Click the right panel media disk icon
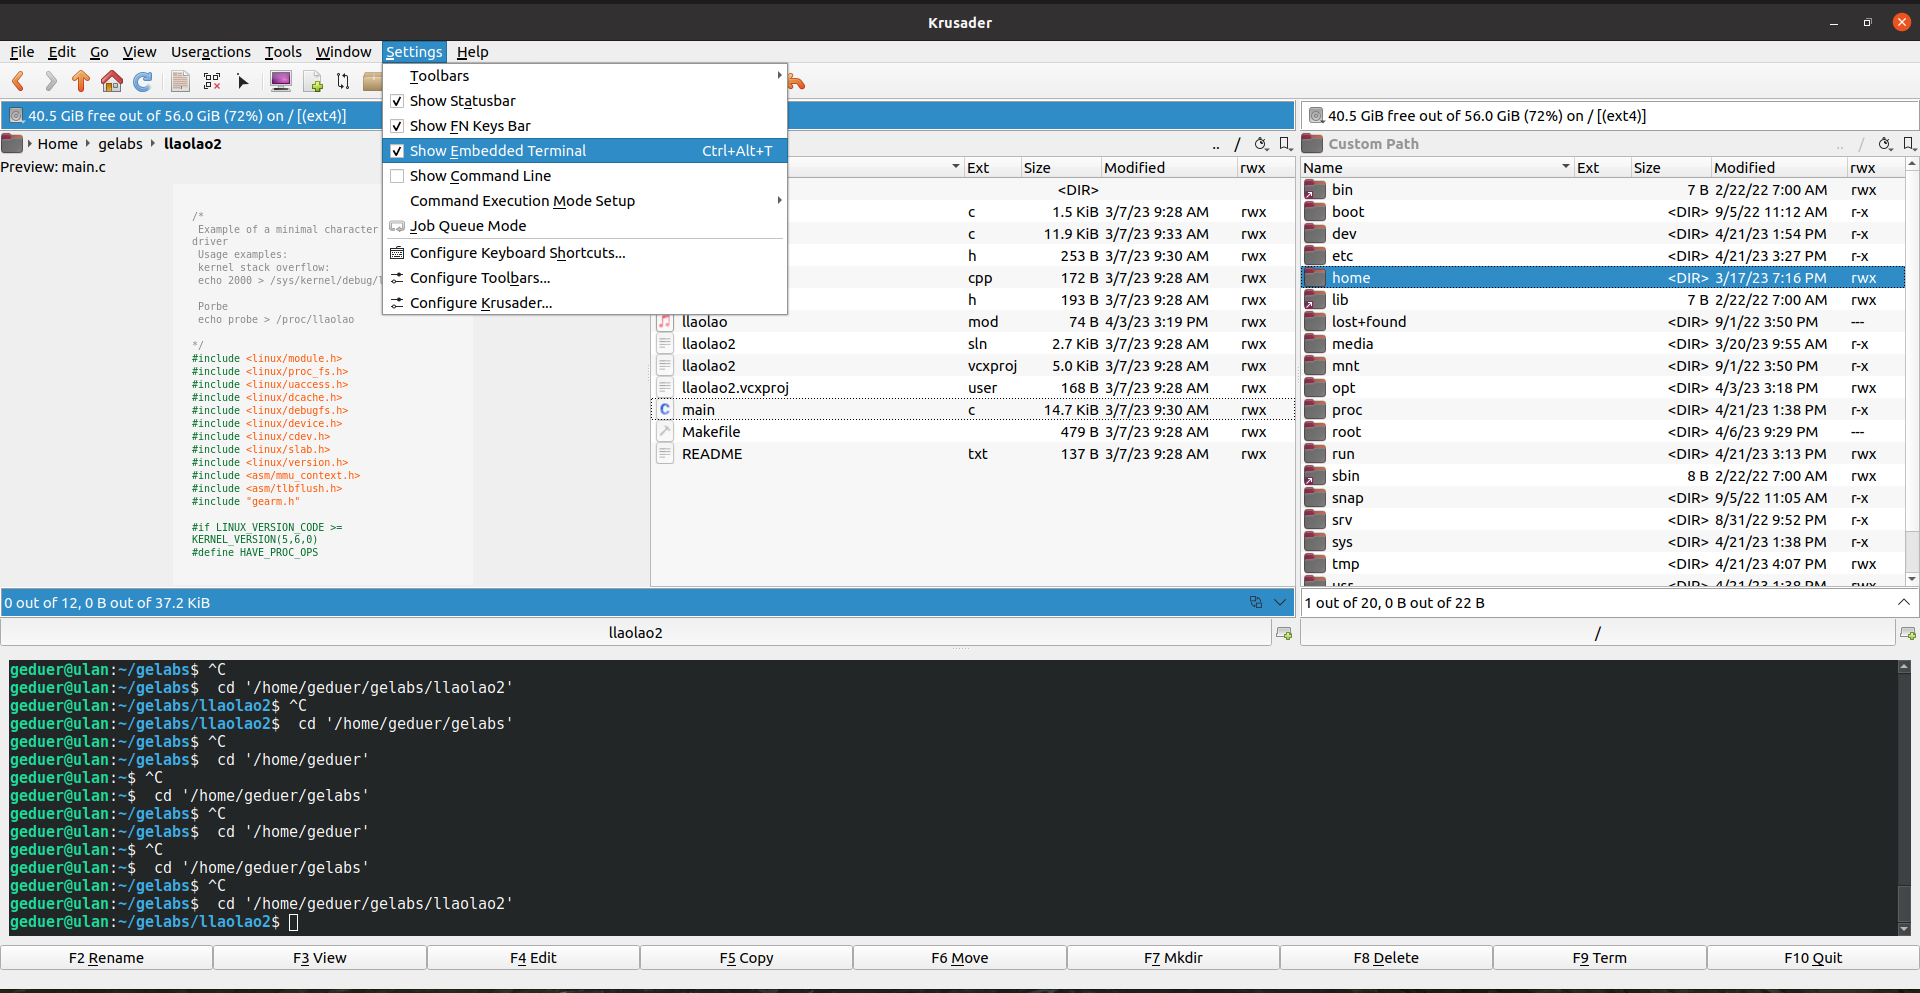1920x993 pixels. click(x=1316, y=116)
